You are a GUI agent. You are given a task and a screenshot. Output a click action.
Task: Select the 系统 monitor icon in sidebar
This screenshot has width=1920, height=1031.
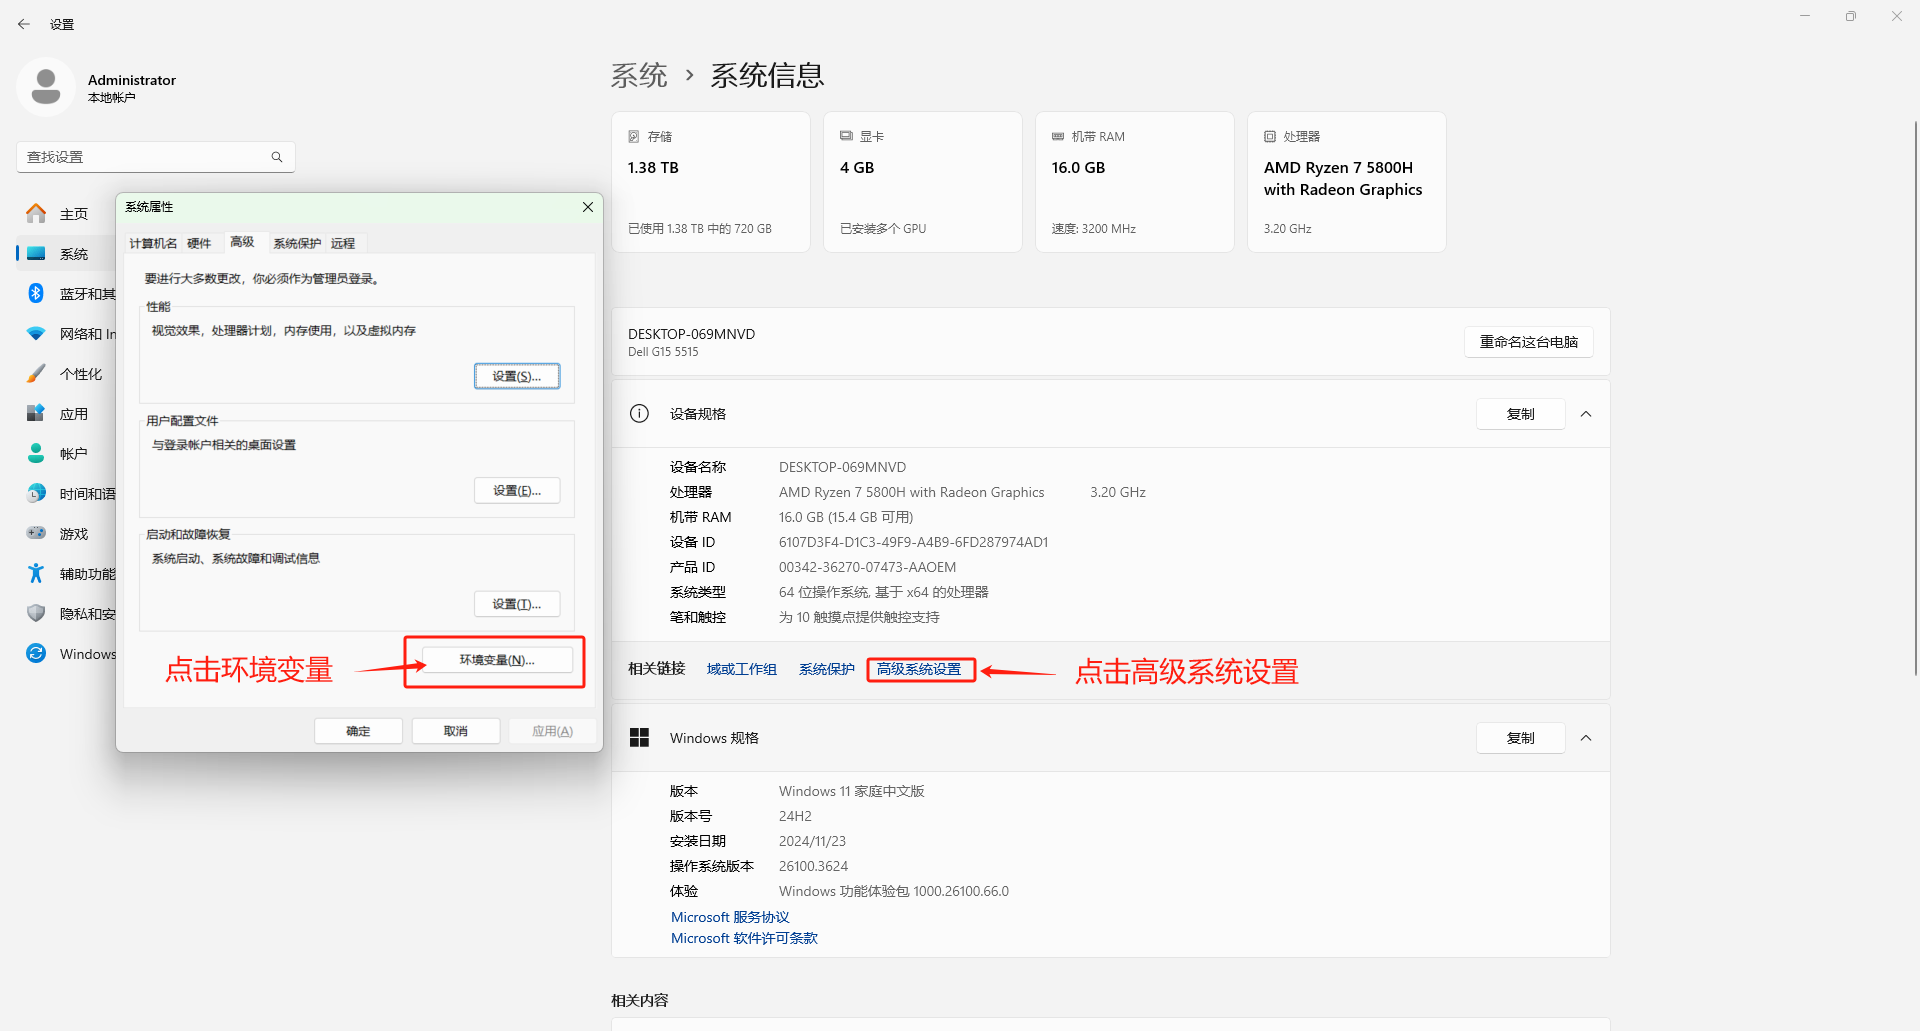coord(36,253)
